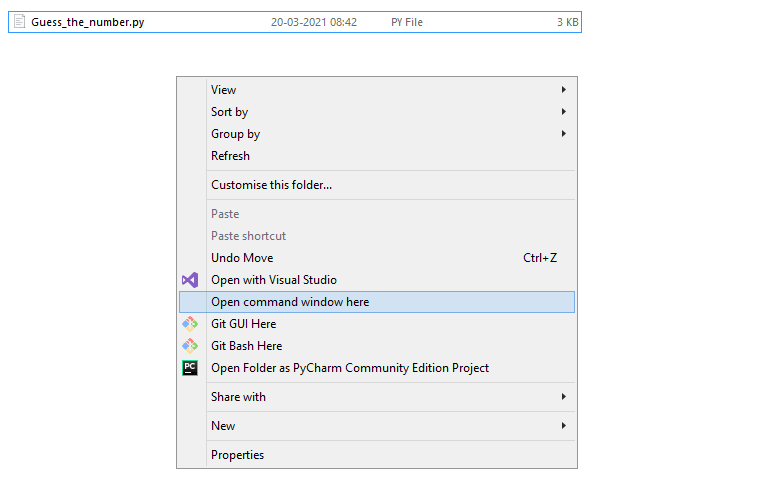Open Folder as PyCharm Community Edition Project
Viewport: 758px width, 501px height.
[377, 368]
